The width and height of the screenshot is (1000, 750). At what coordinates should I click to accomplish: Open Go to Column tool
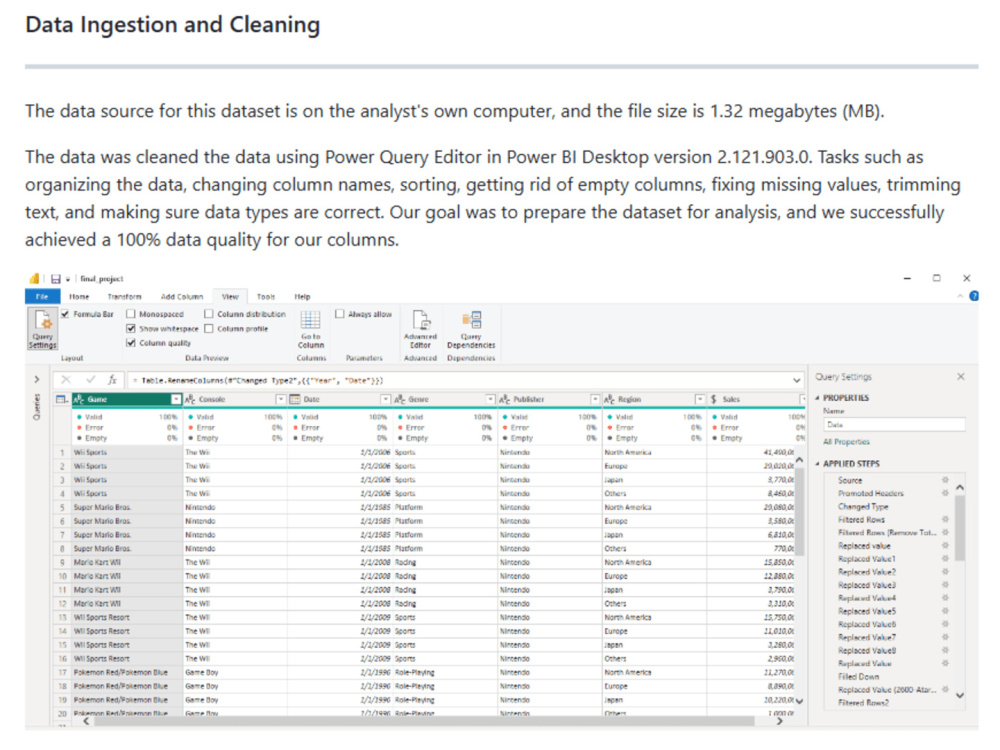pos(311,330)
